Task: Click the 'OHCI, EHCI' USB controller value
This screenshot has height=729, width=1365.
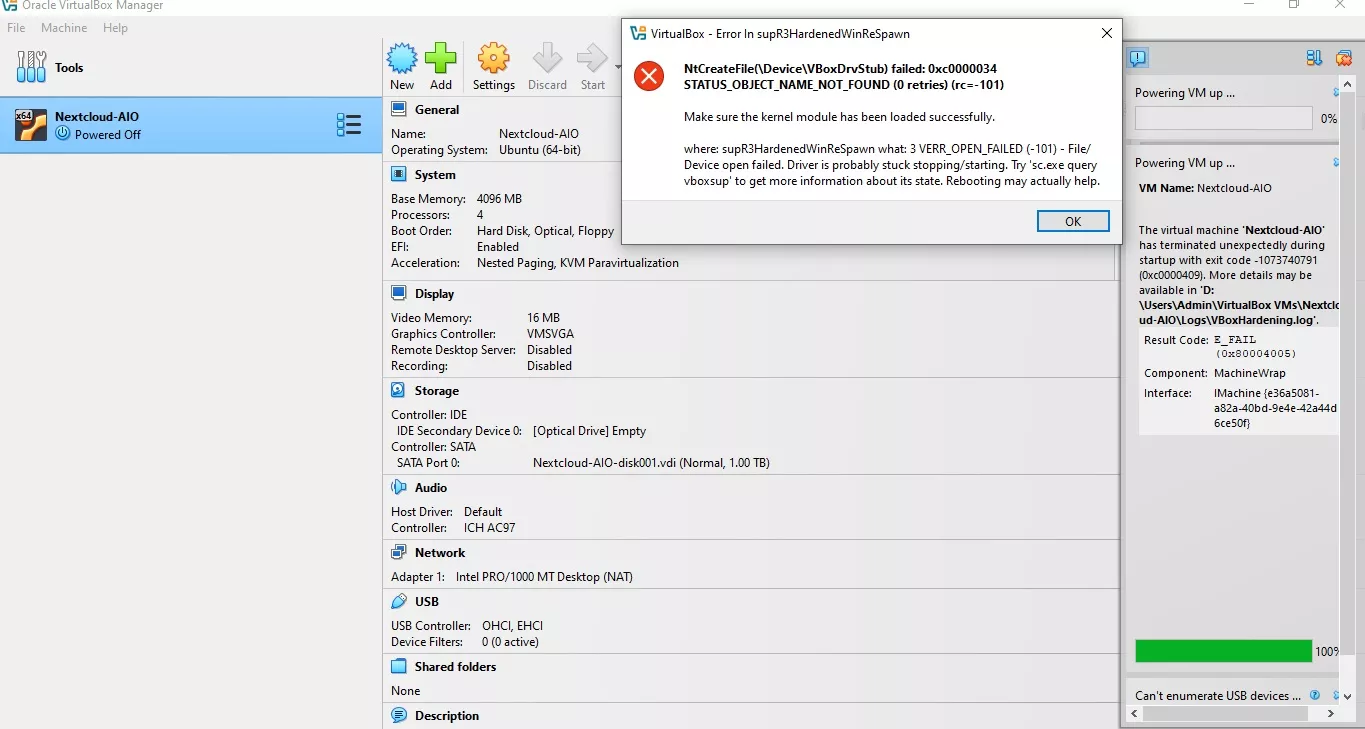Action: click(x=512, y=626)
